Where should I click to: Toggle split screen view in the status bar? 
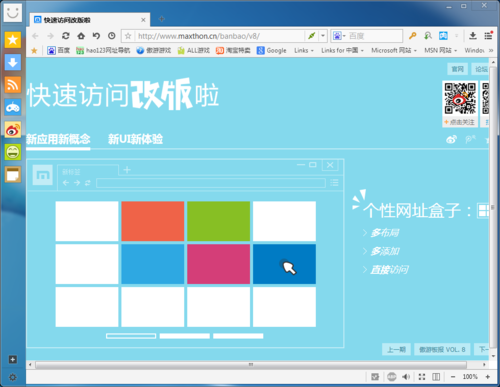[436, 377]
